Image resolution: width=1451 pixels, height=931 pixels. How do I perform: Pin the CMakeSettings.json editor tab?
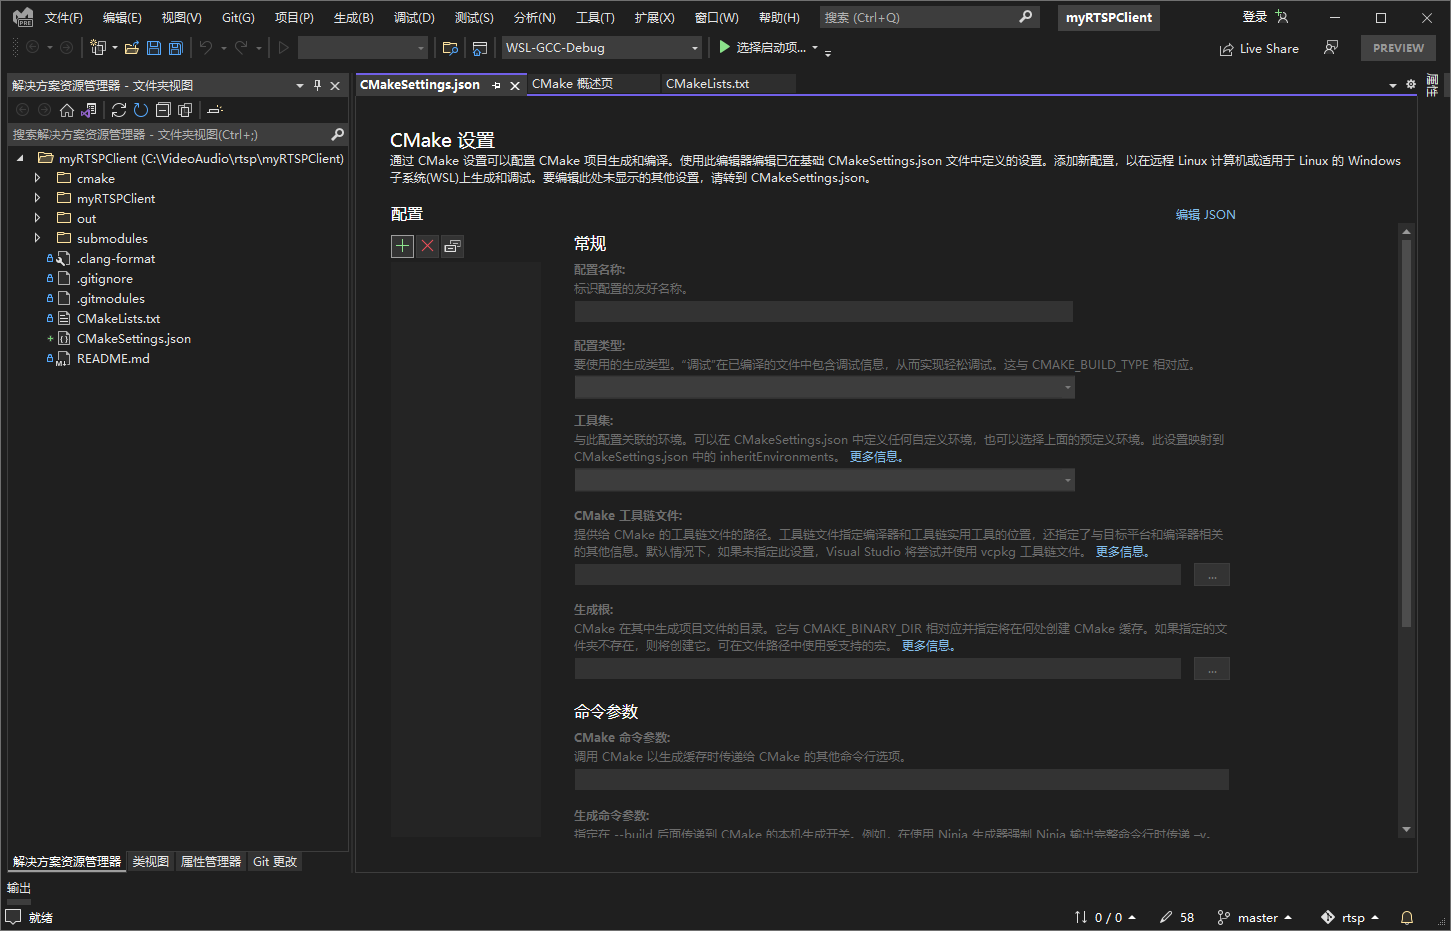click(496, 85)
